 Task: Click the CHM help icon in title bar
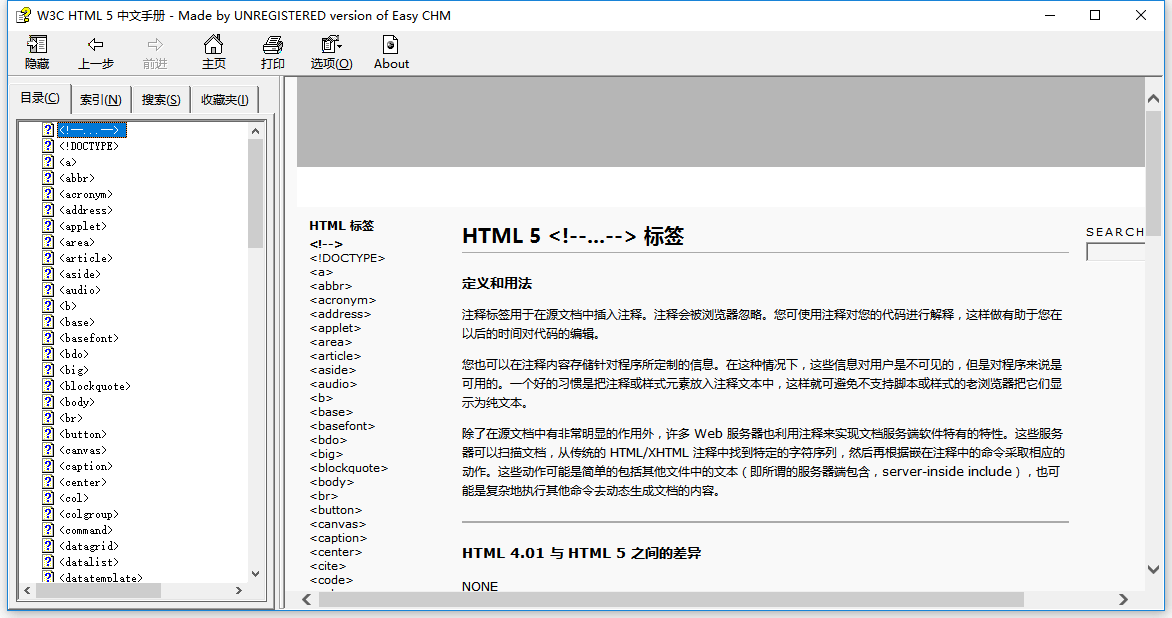pyautogui.click(x=22, y=15)
